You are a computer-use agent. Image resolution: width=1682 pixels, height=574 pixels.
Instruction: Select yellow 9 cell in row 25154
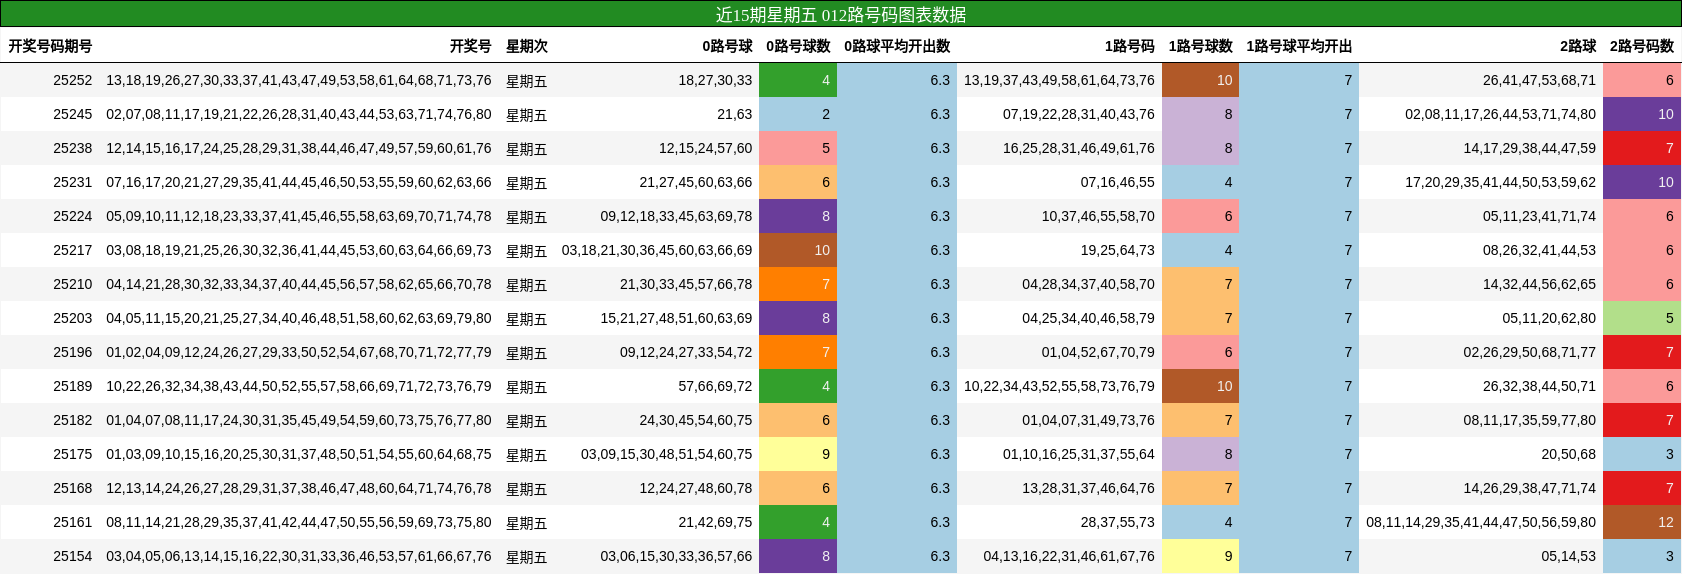1200,556
